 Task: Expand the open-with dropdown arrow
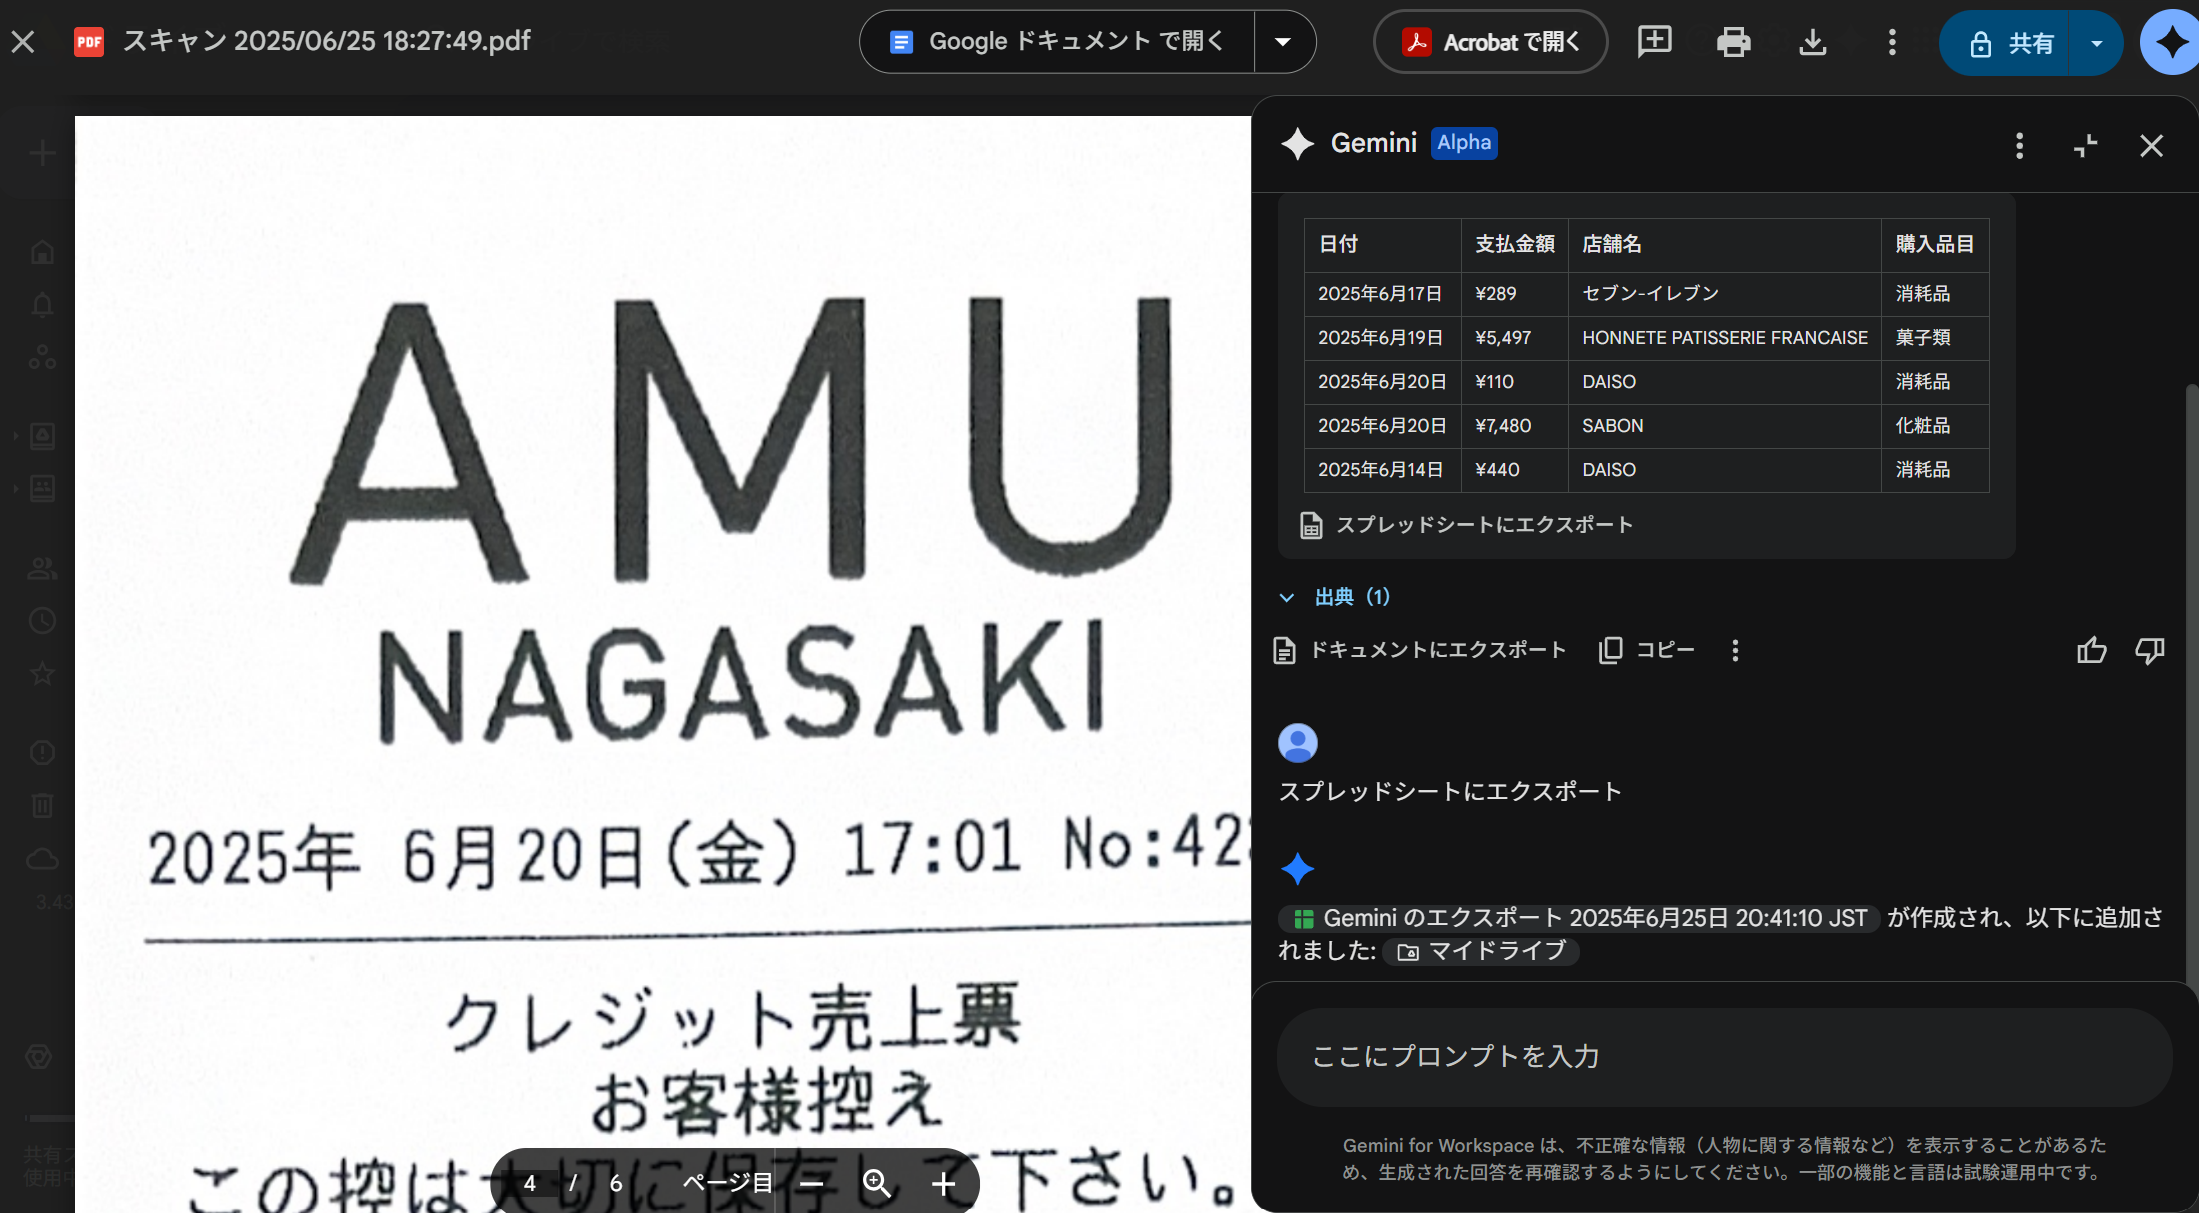pos(1284,42)
